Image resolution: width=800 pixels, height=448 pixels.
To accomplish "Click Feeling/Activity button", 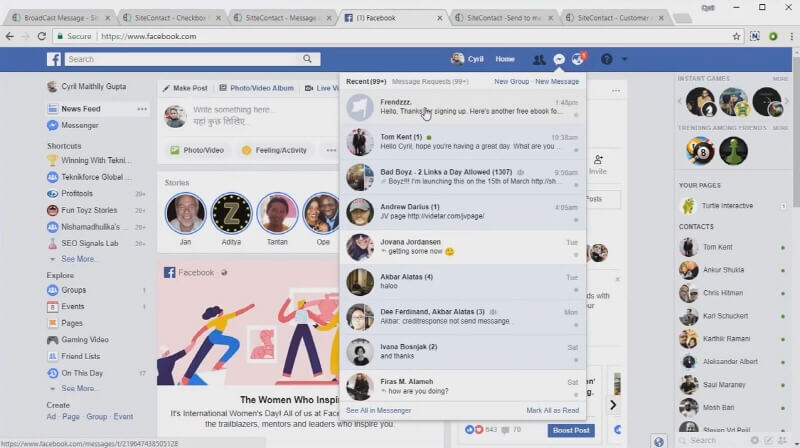I will click(274, 150).
